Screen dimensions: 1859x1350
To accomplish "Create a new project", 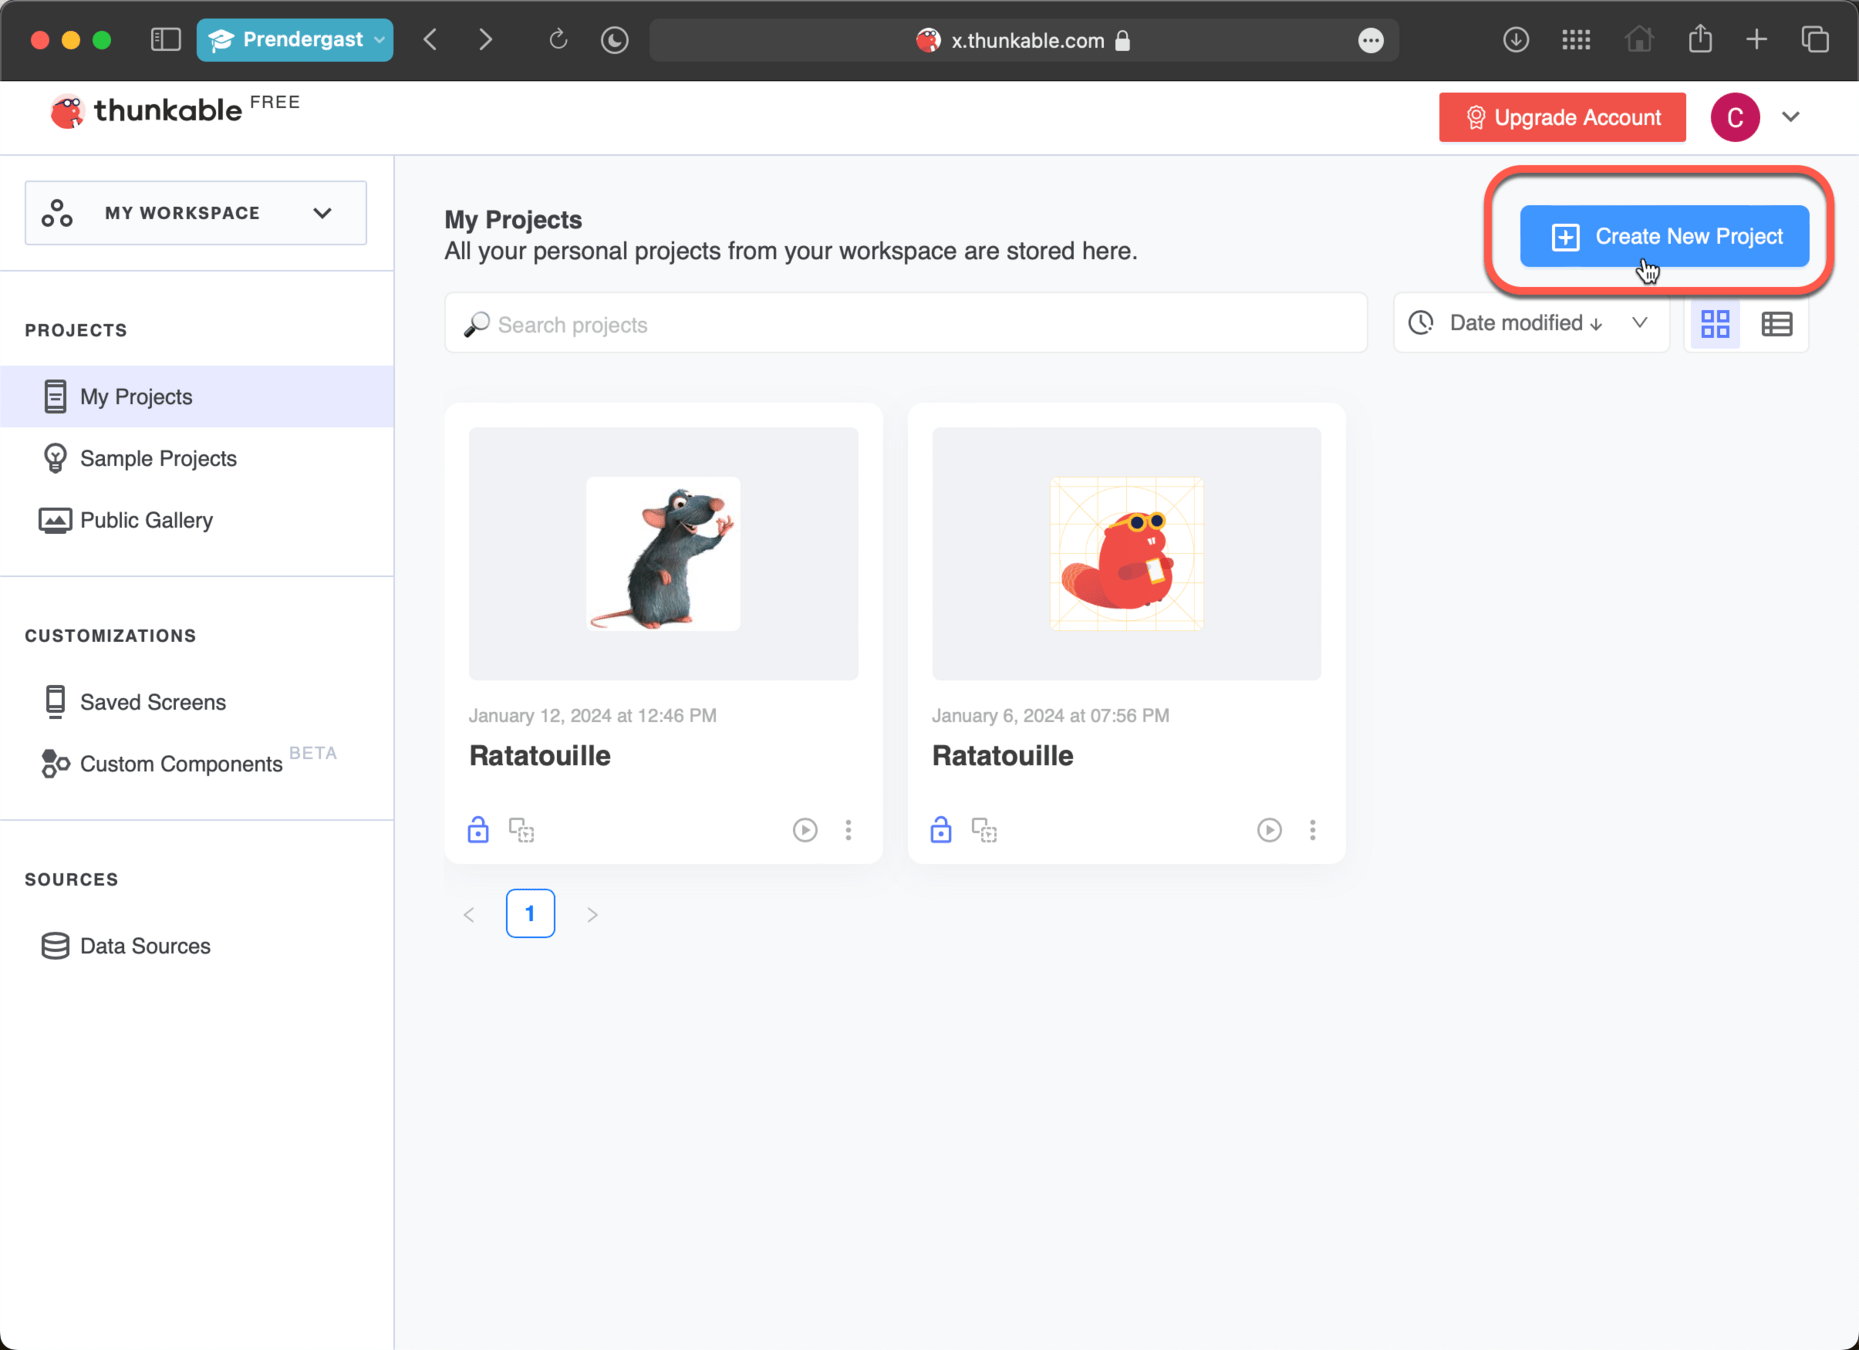I will (1663, 236).
